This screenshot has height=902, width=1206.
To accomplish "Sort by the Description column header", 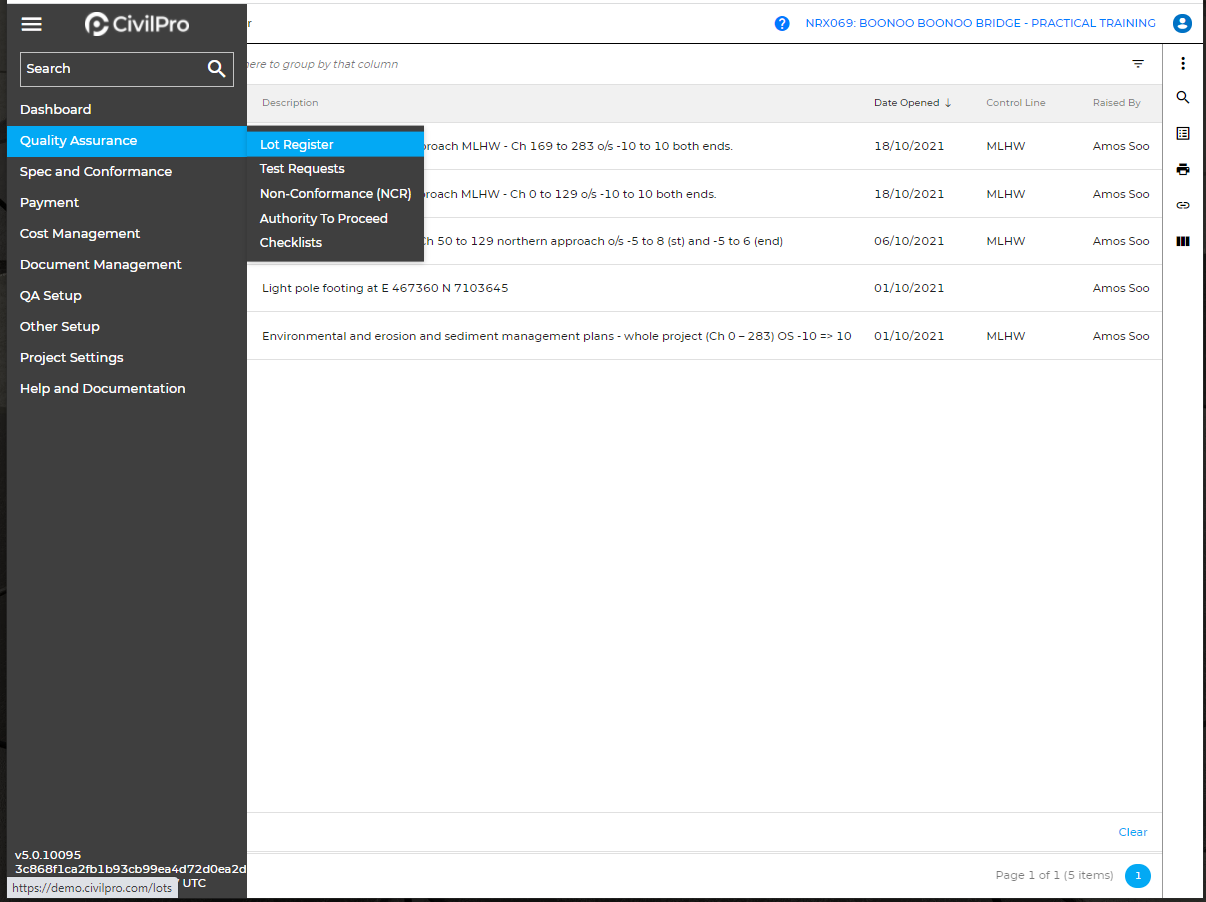I will tap(290, 103).
